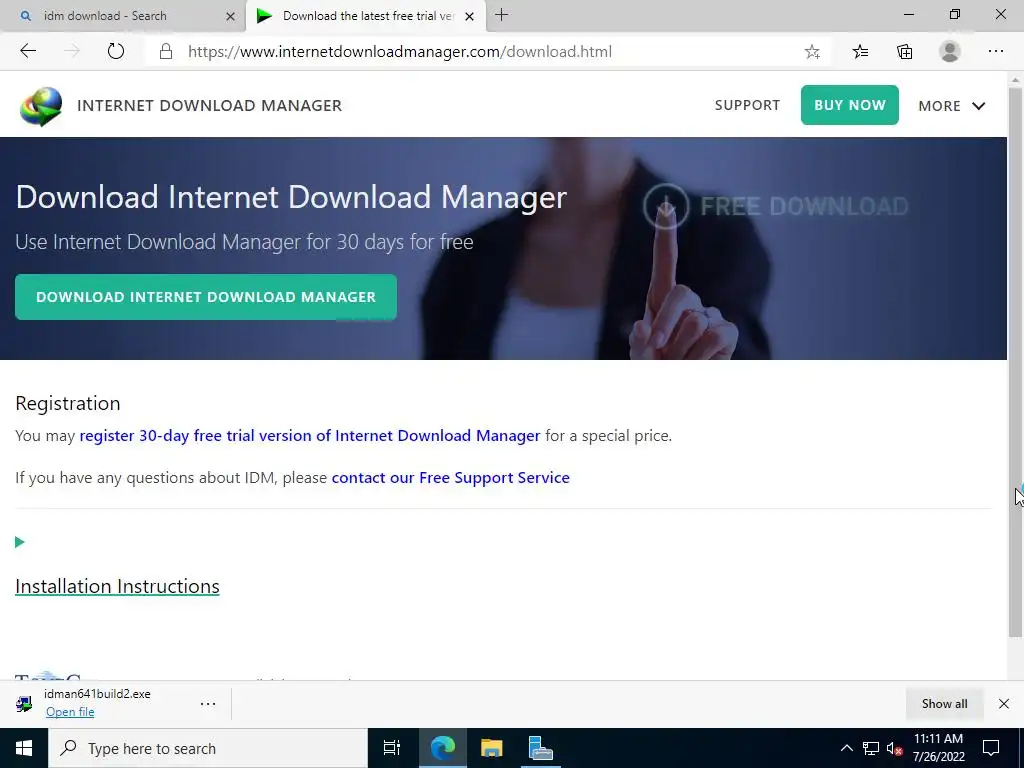Click the muted volume tray icon
Screen dimensions: 1024x768
click(895, 748)
